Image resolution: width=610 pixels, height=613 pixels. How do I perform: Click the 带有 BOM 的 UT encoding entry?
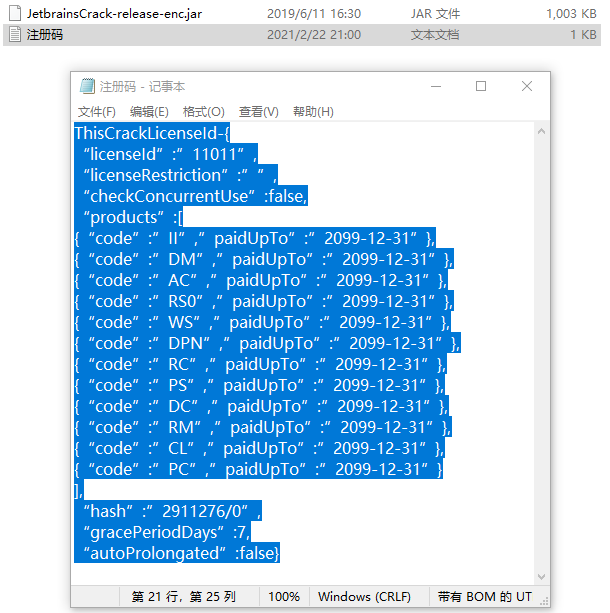[x=484, y=597]
